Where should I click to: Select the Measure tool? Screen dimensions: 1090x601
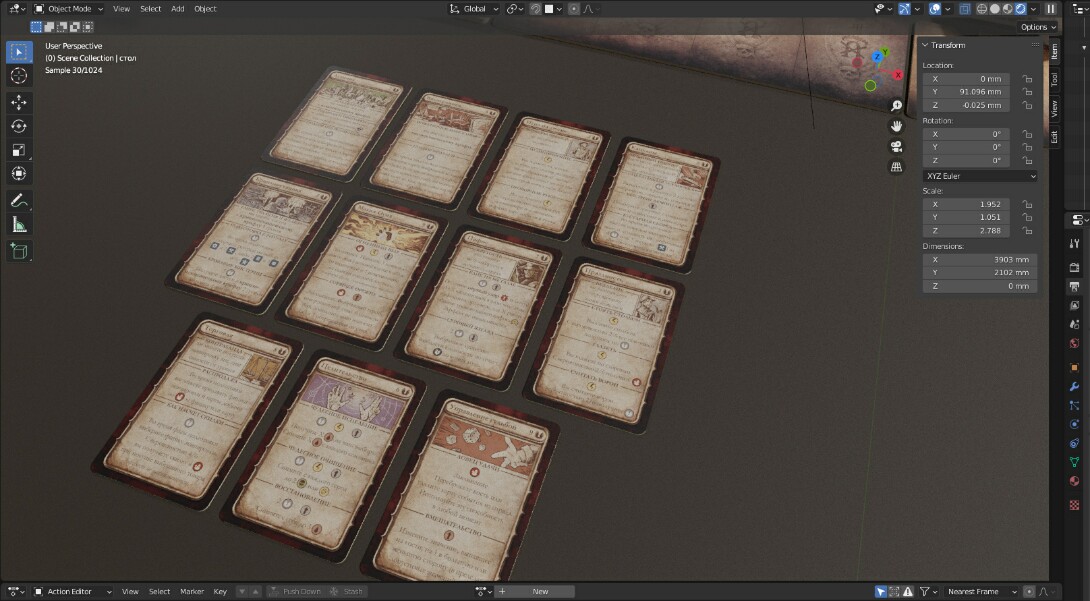point(19,224)
